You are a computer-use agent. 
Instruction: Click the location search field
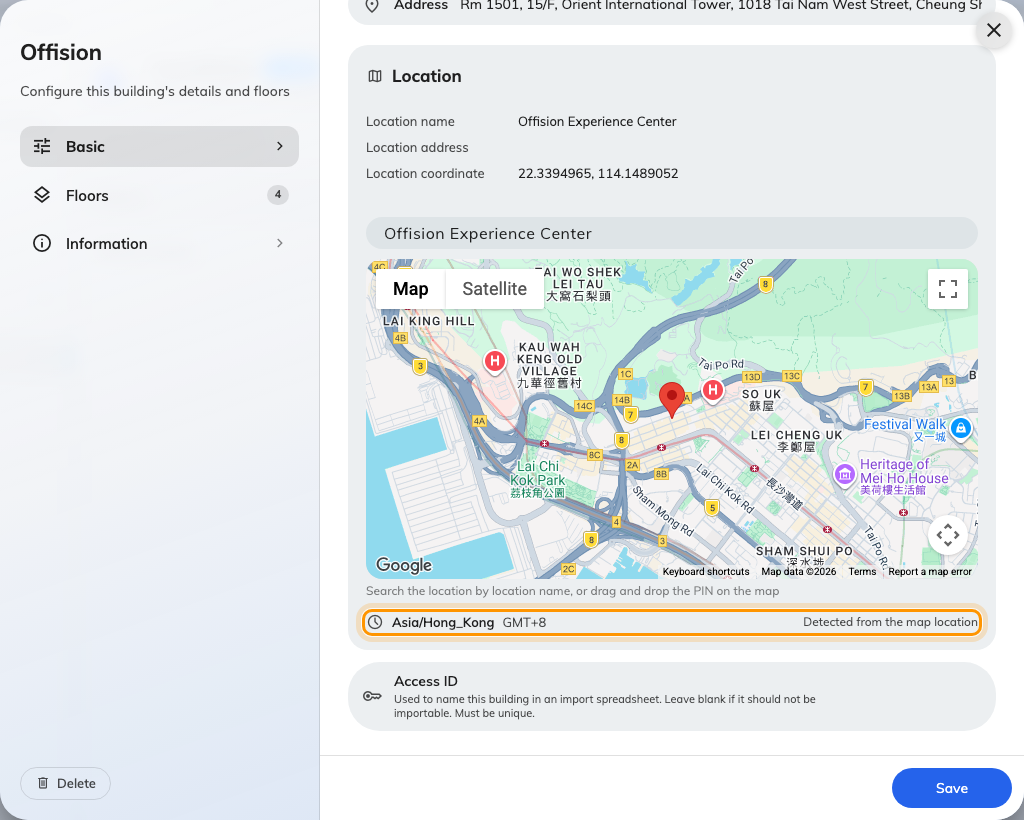click(671, 234)
